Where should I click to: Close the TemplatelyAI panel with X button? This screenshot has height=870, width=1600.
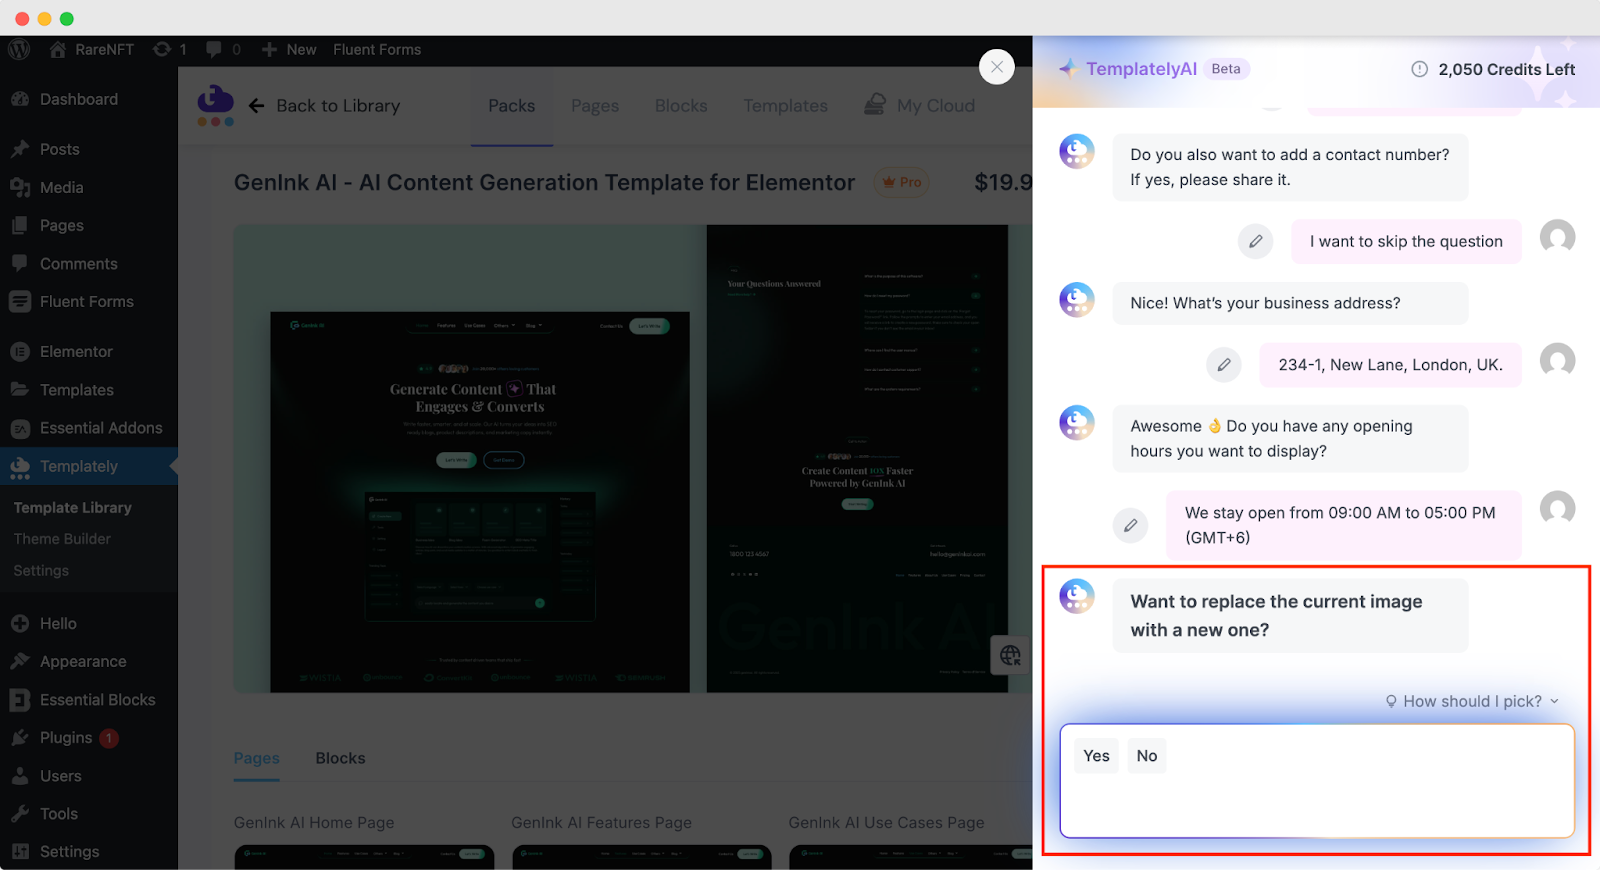tap(997, 67)
